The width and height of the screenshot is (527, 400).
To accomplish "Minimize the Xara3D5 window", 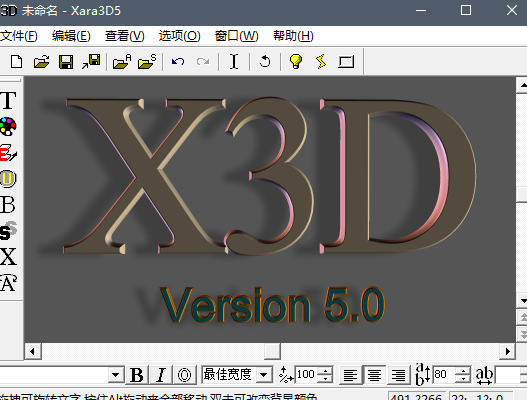I will point(421,11).
